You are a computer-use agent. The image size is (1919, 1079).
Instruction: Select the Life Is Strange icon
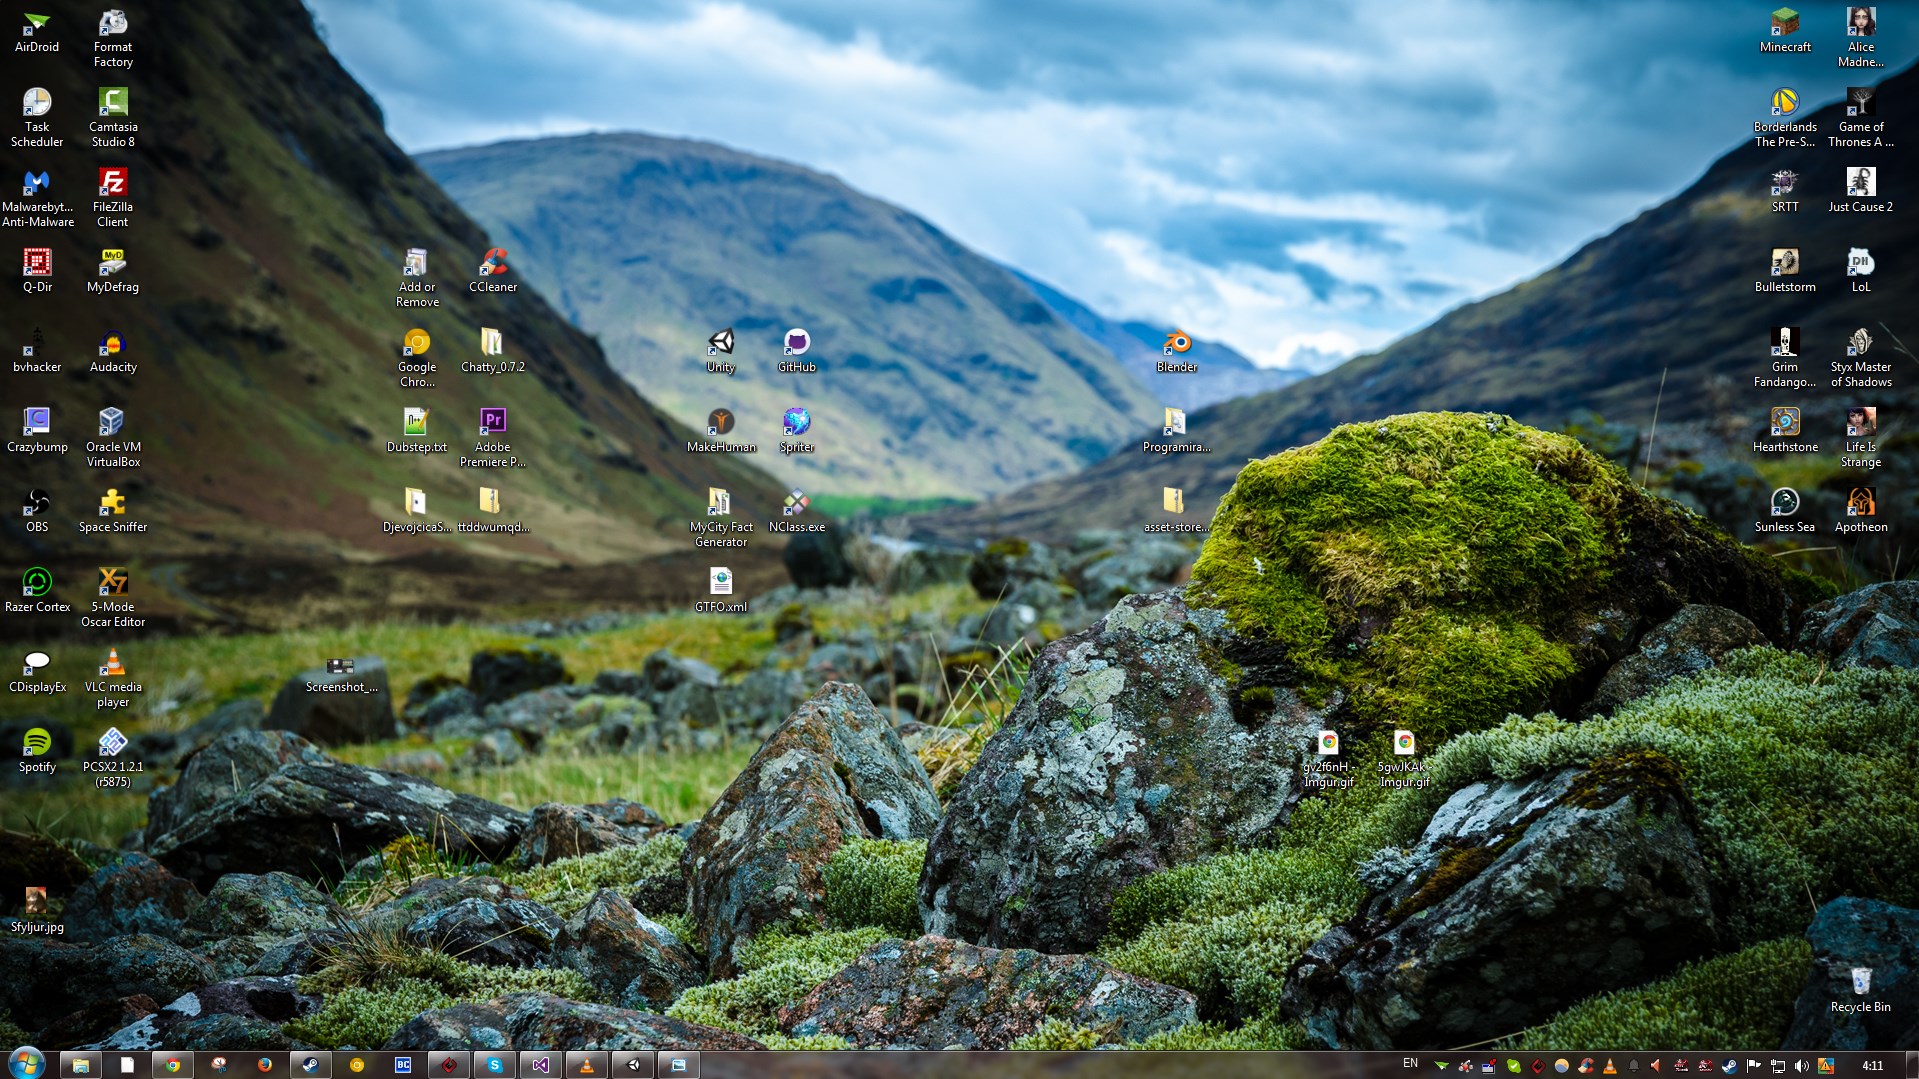point(1861,438)
